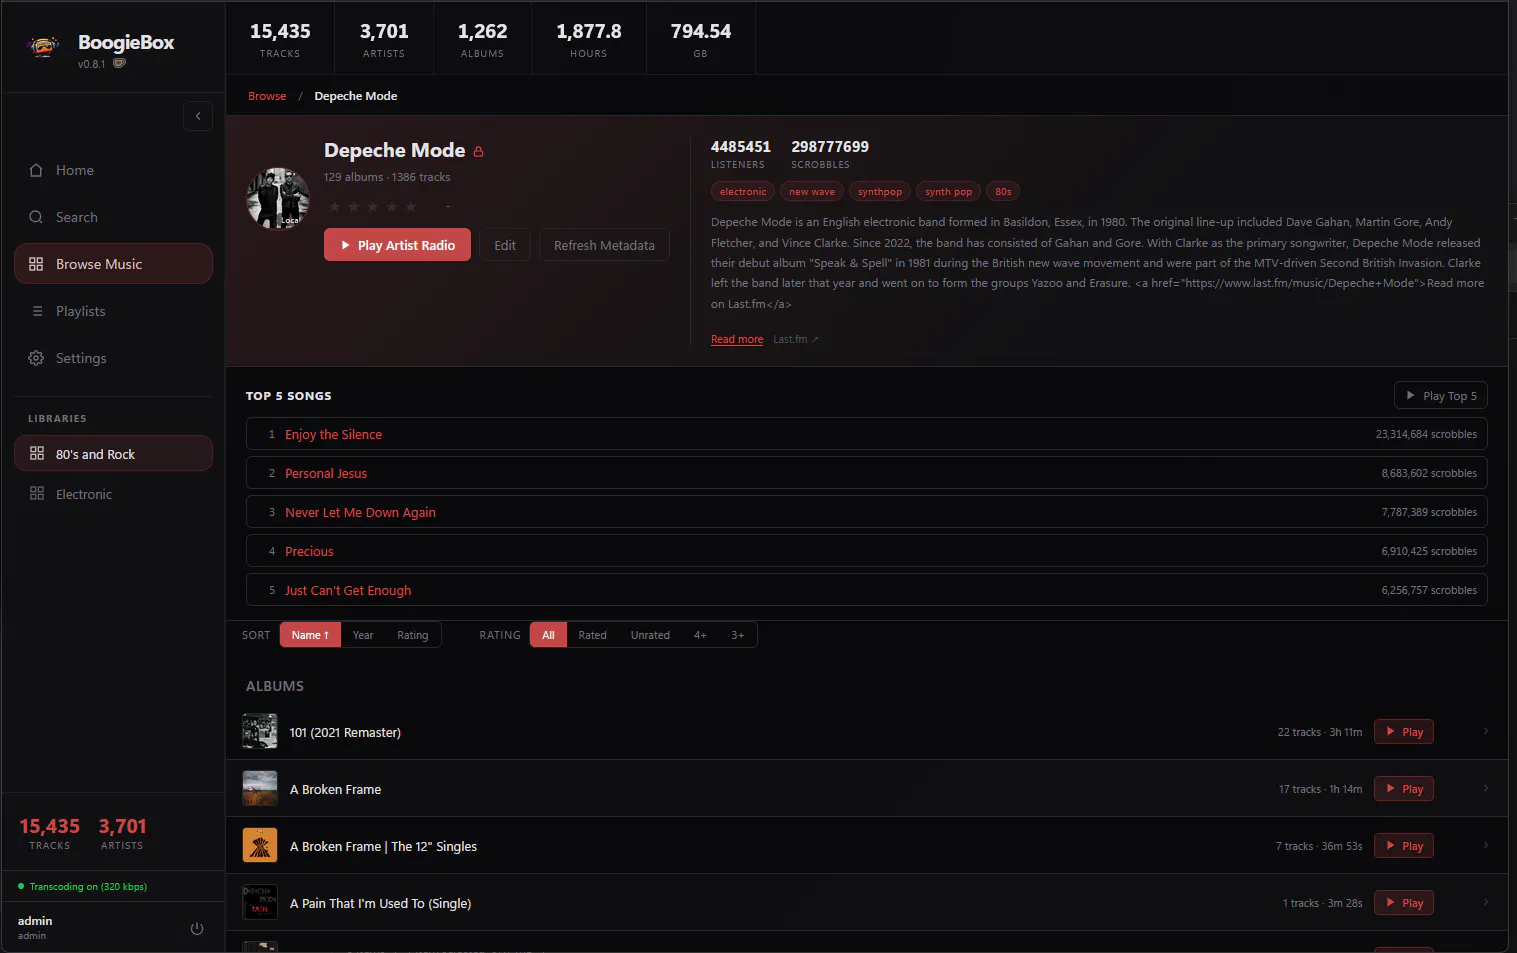Open Search from the sidebar
The image size is (1517, 953).
113,217
